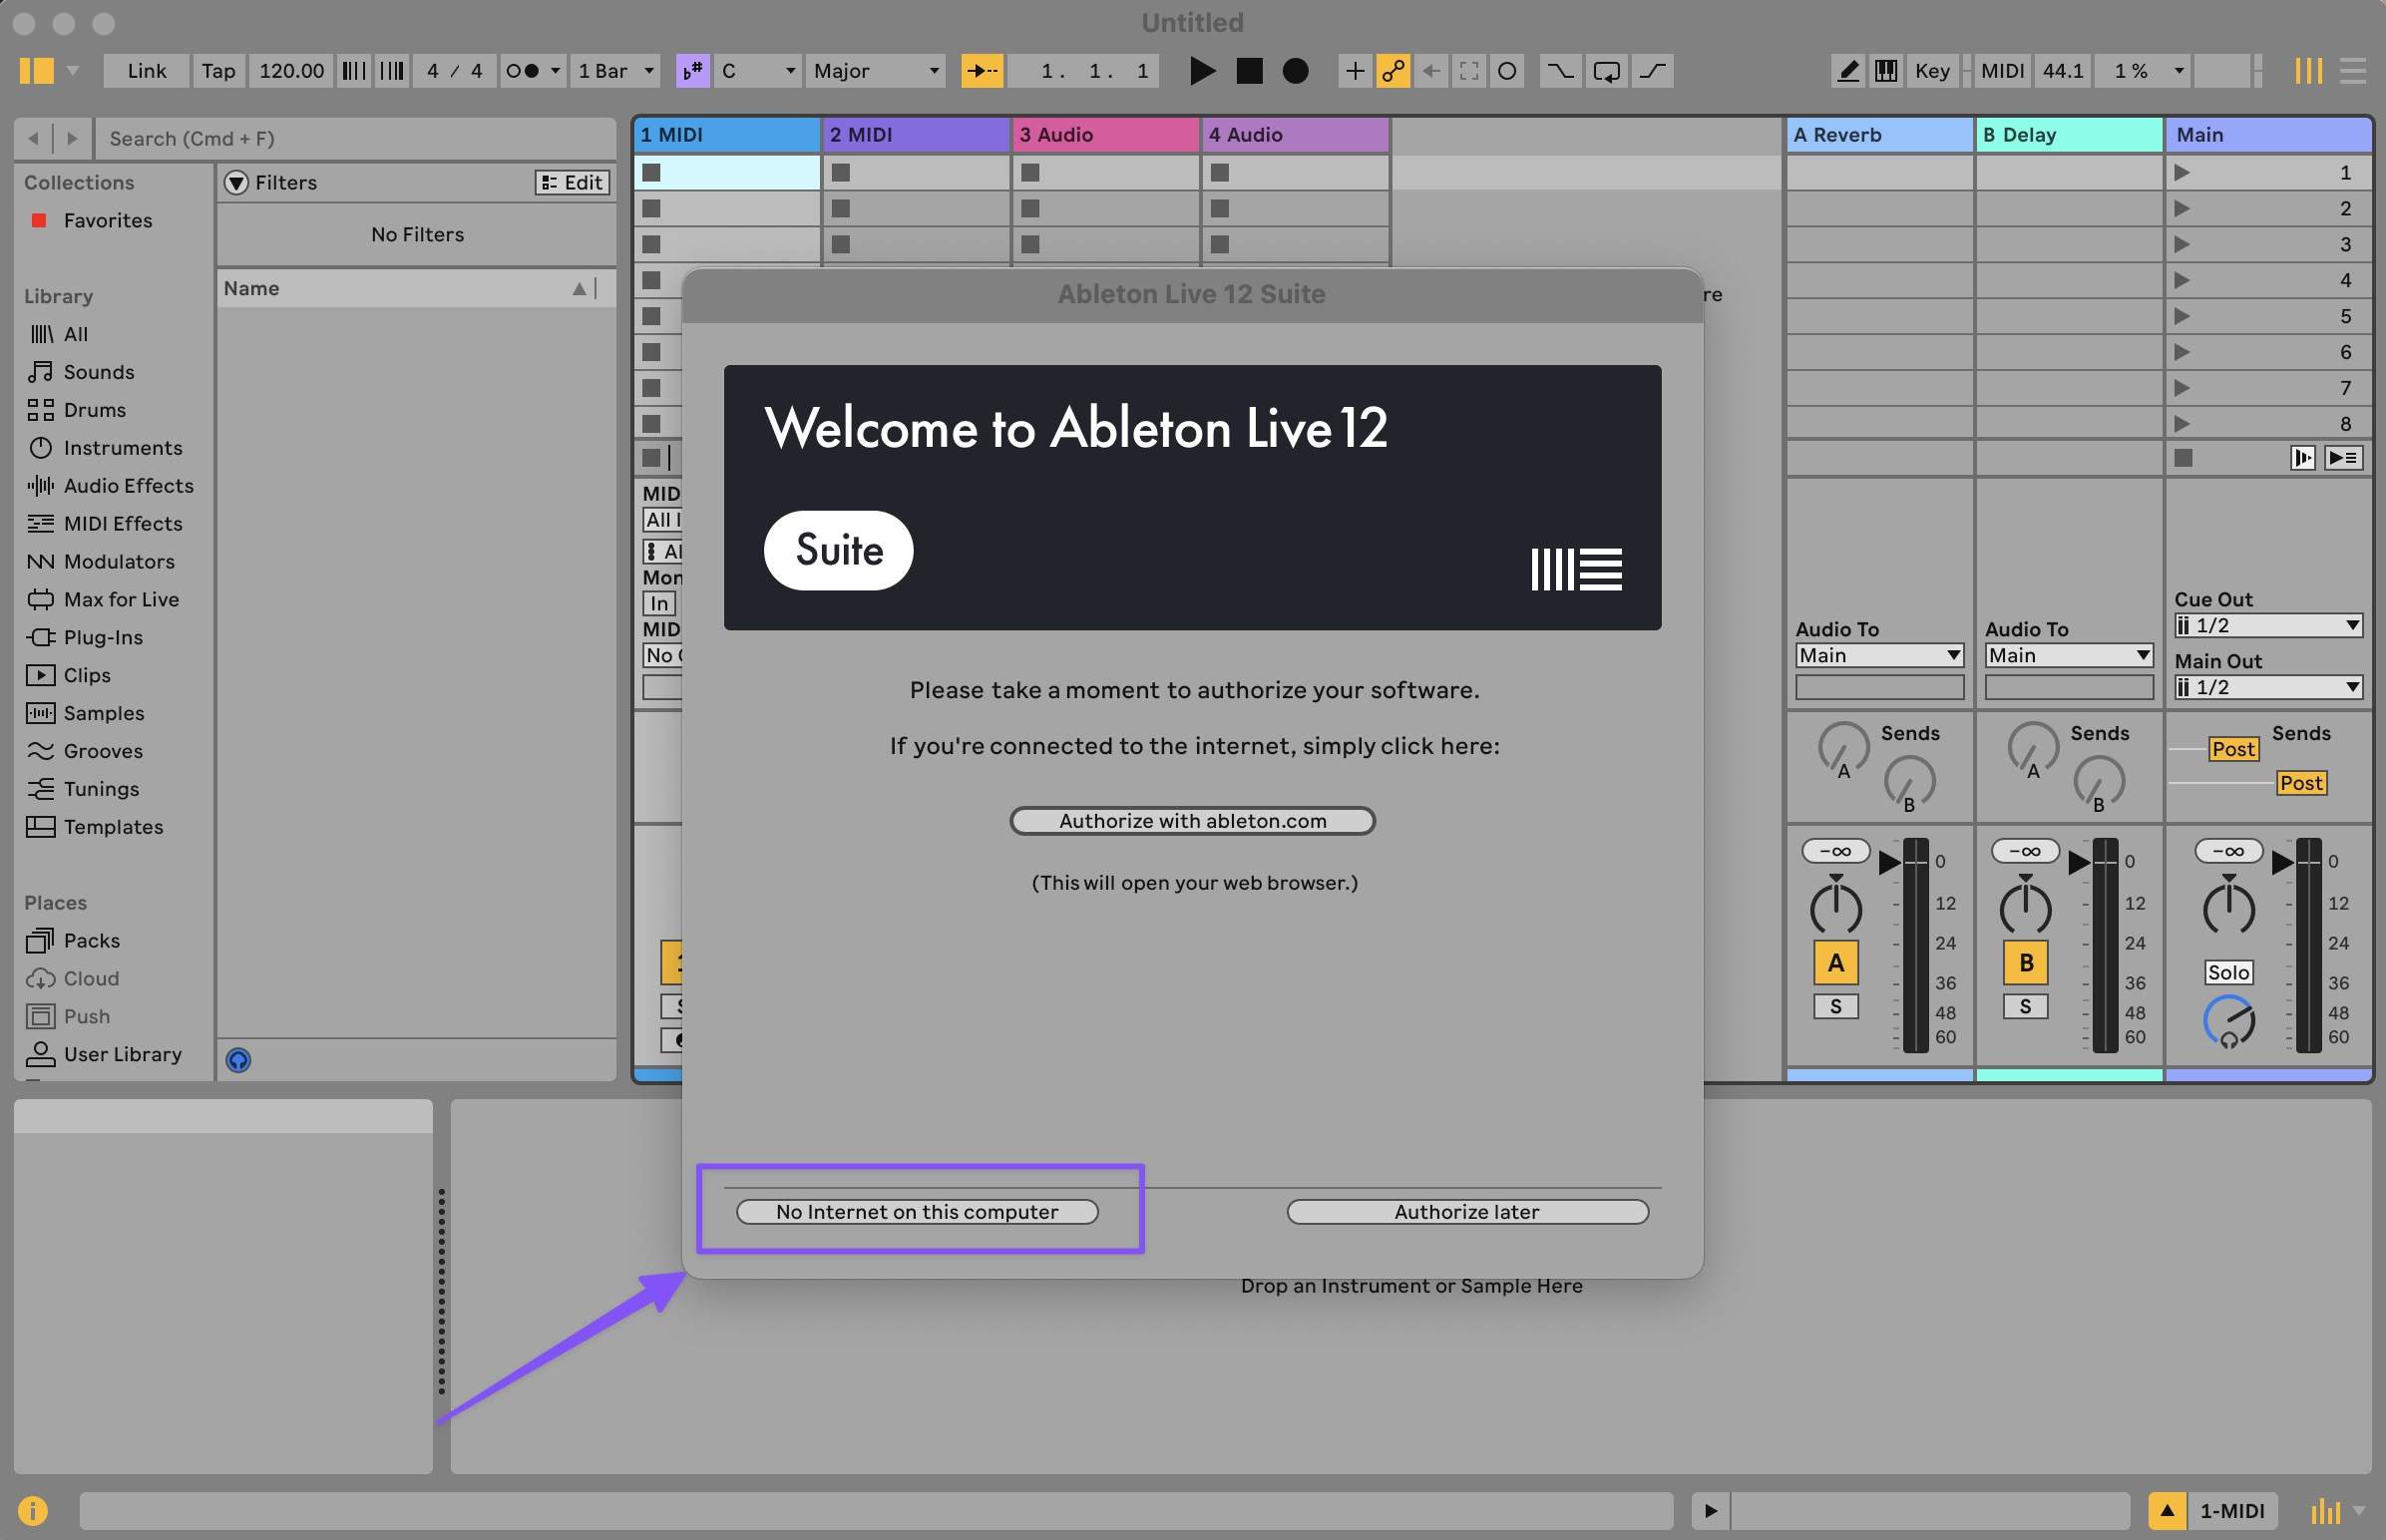The width and height of the screenshot is (2386, 1540).
Task: Arm the Record button in the transport
Action: 1295,71
